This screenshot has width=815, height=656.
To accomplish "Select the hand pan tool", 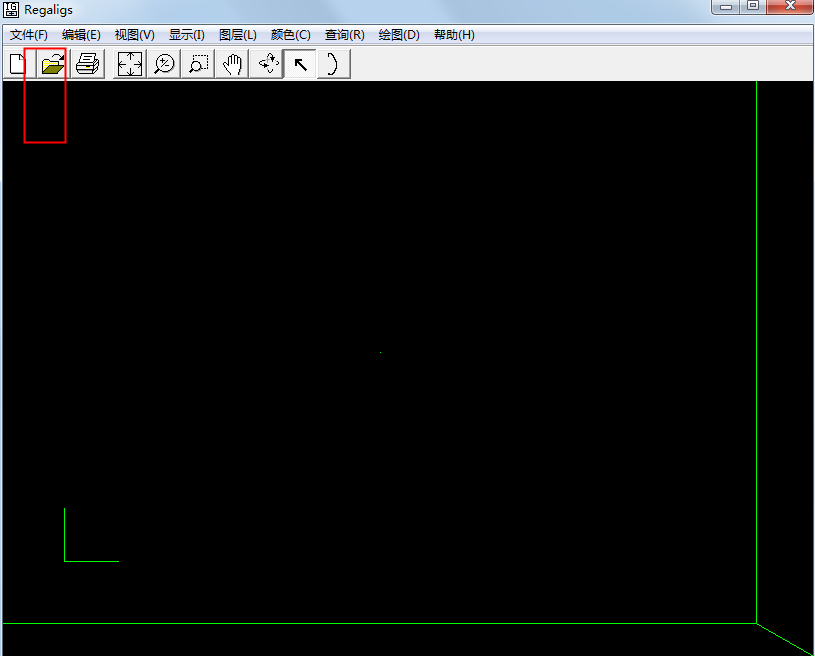I will click(x=232, y=64).
